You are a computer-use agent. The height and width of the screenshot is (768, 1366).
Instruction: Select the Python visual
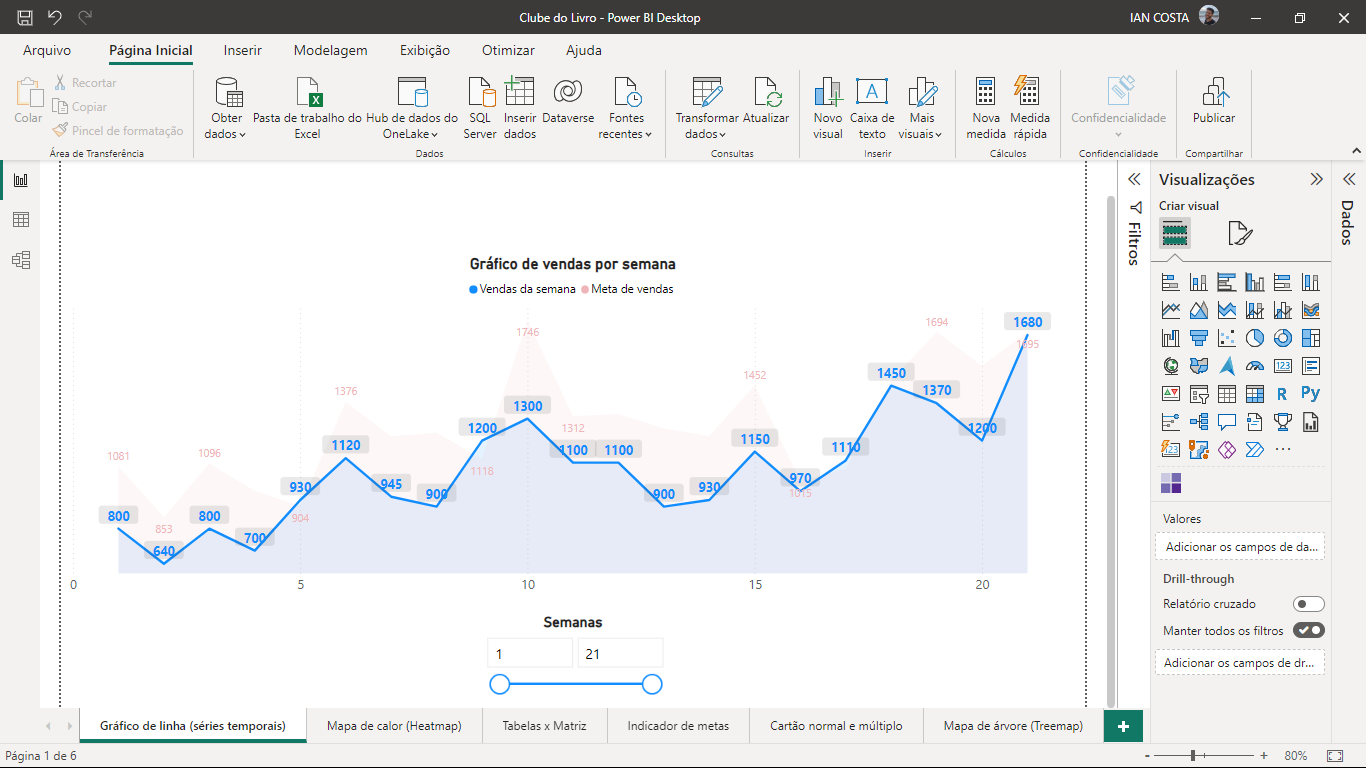click(x=1311, y=394)
